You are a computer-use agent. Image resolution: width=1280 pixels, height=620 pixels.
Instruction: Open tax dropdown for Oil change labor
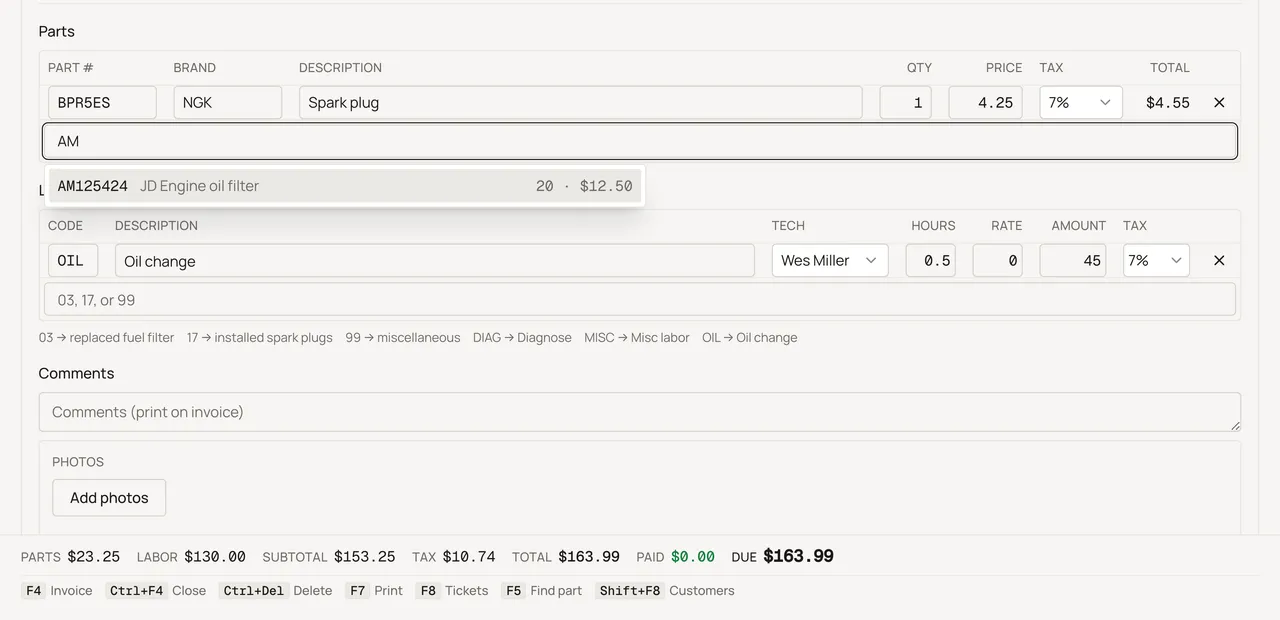(x=1156, y=260)
